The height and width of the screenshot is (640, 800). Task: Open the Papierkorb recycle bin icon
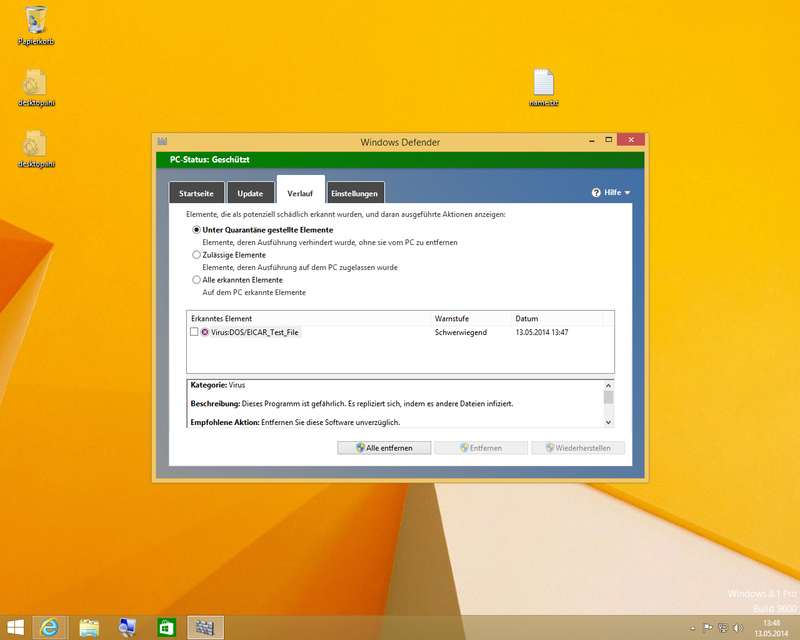(x=35, y=20)
